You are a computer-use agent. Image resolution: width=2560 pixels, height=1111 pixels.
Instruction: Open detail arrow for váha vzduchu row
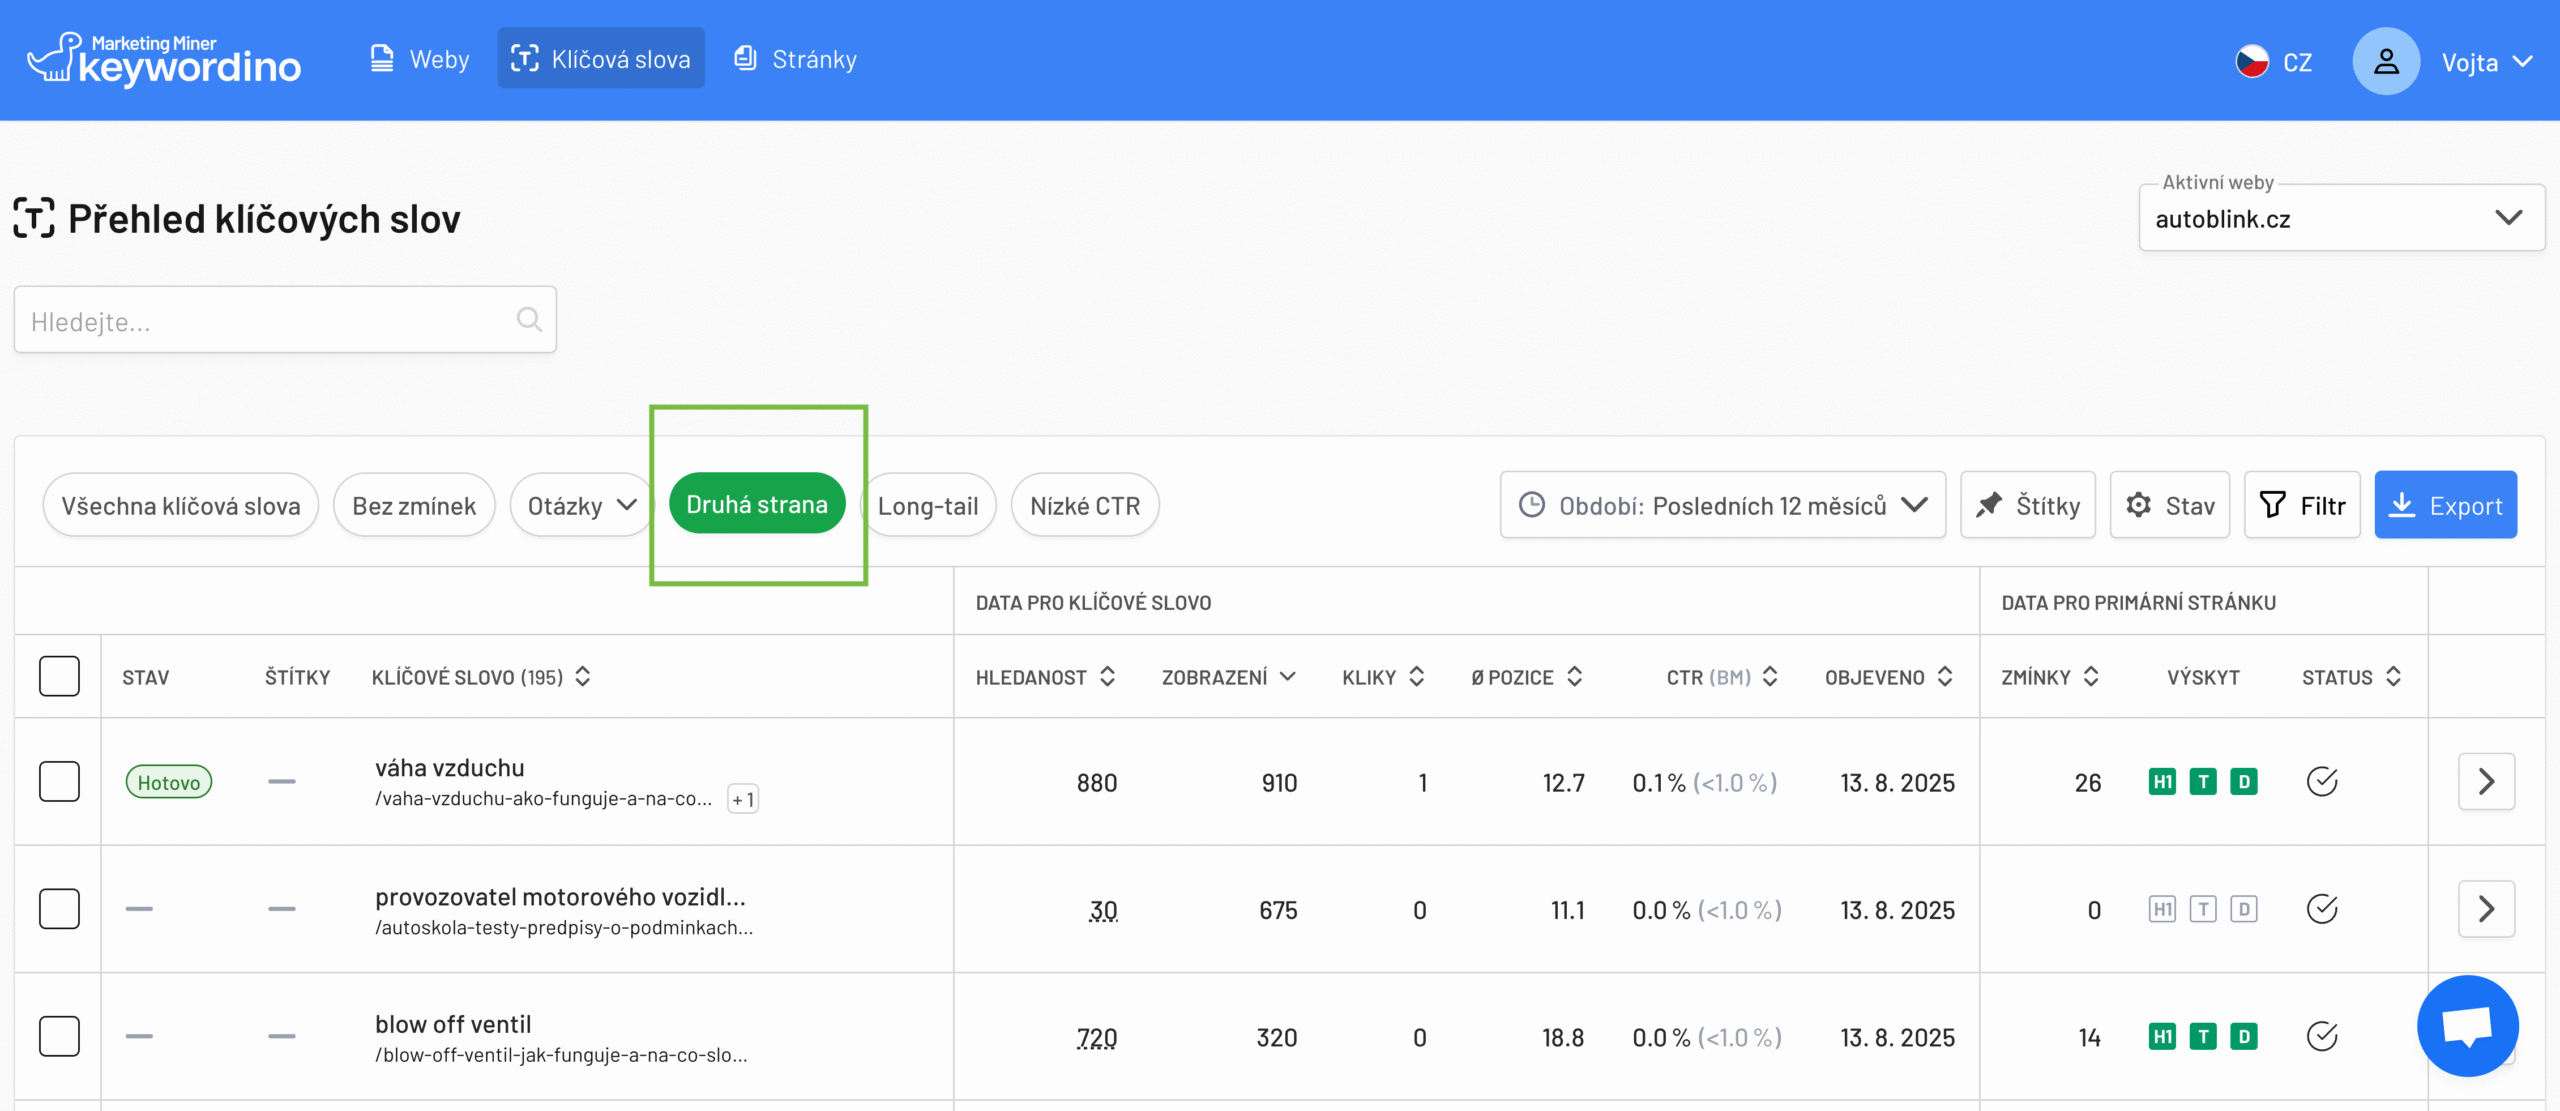2486,782
